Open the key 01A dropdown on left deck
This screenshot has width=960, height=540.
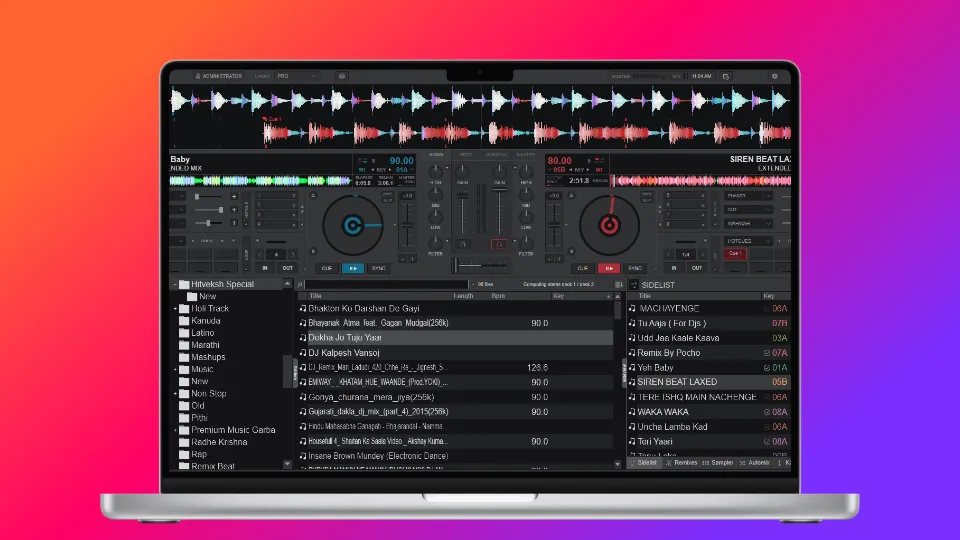[404, 170]
